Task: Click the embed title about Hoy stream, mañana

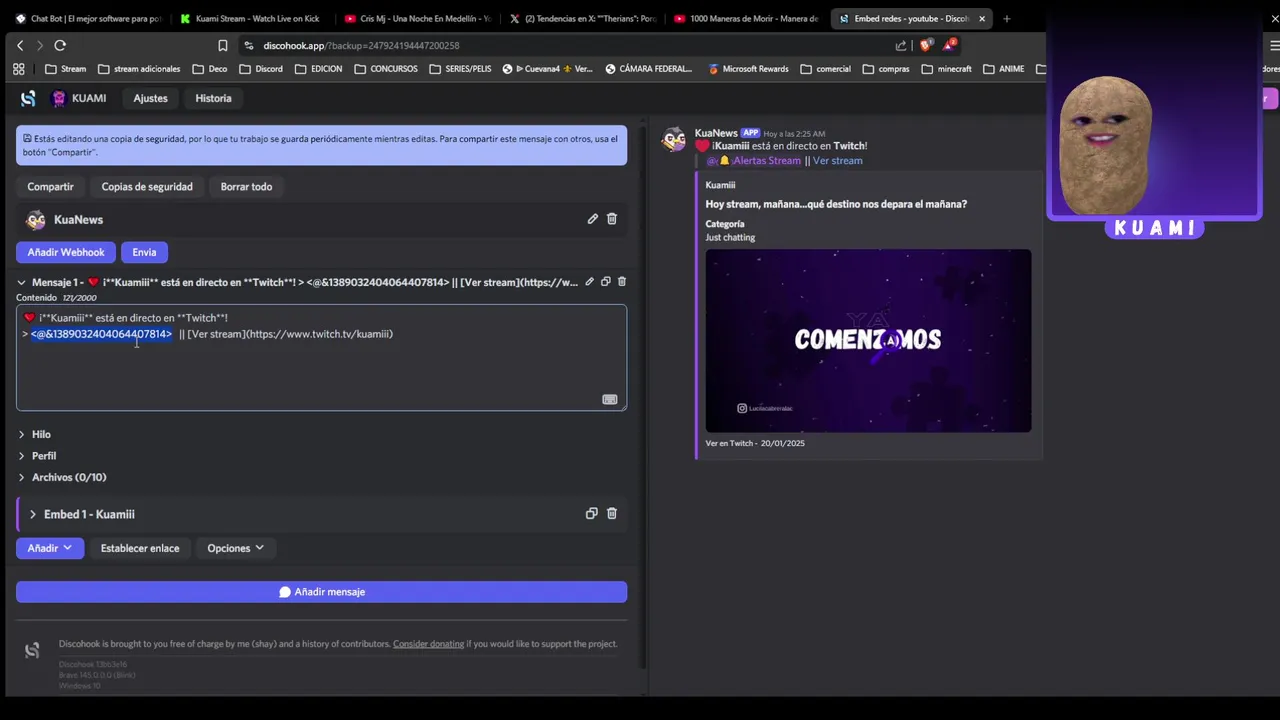Action: tap(836, 204)
